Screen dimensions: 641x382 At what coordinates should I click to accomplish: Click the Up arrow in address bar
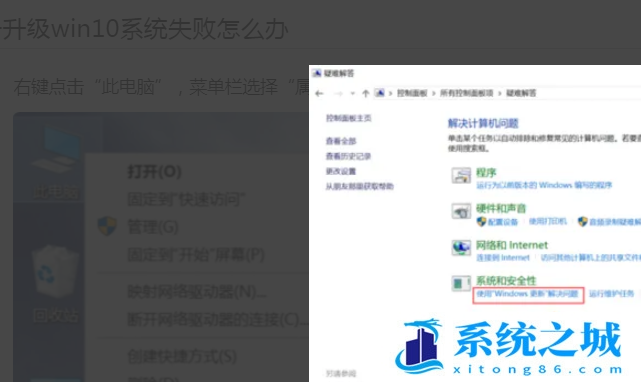point(366,93)
